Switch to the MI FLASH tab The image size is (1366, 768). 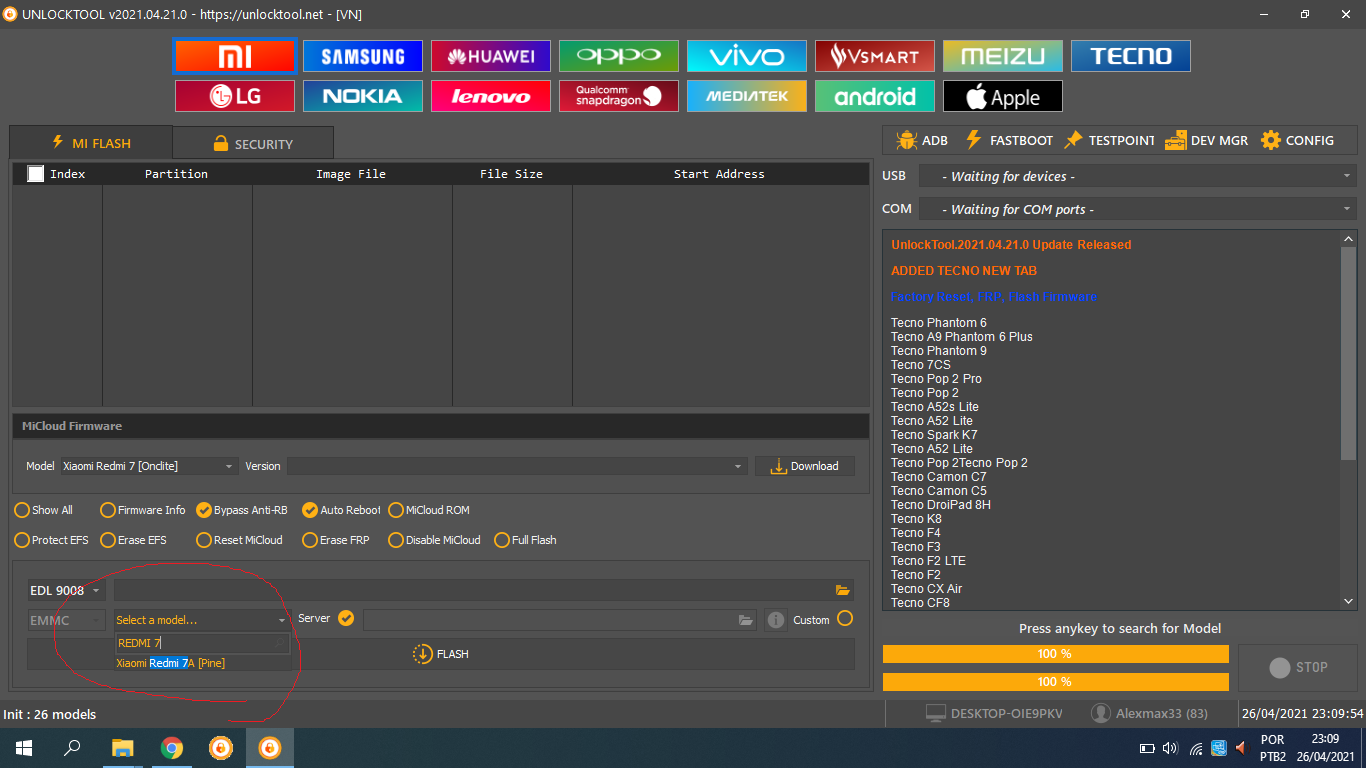tap(91, 143)
